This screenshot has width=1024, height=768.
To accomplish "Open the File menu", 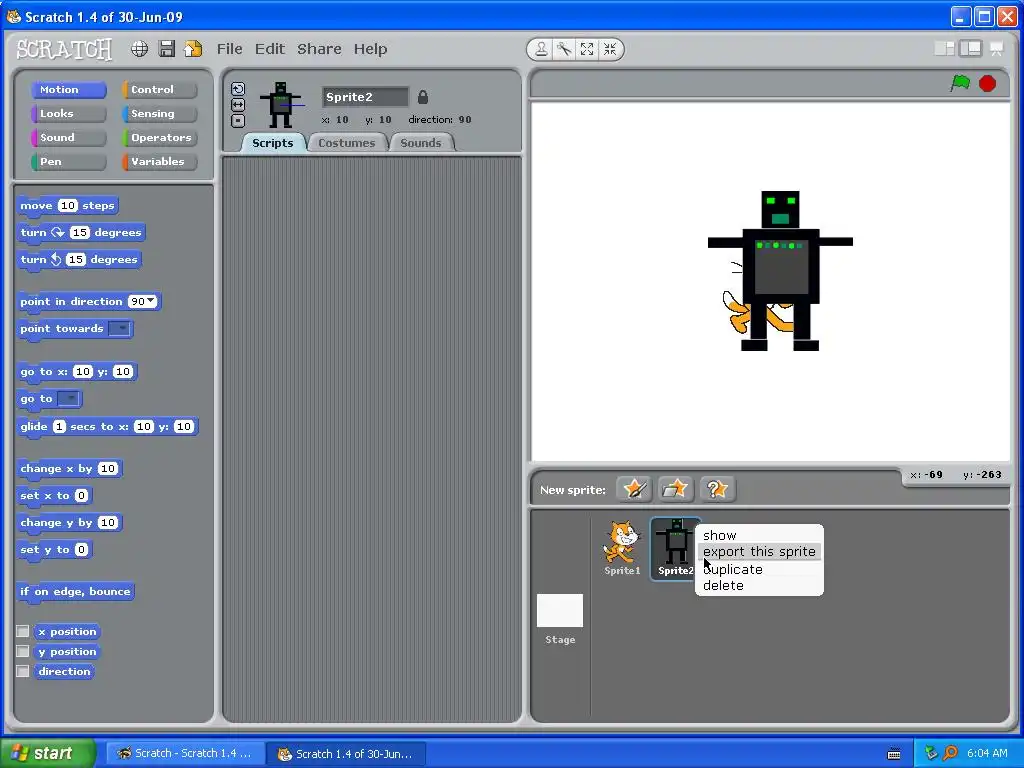I will click(230, 49).
